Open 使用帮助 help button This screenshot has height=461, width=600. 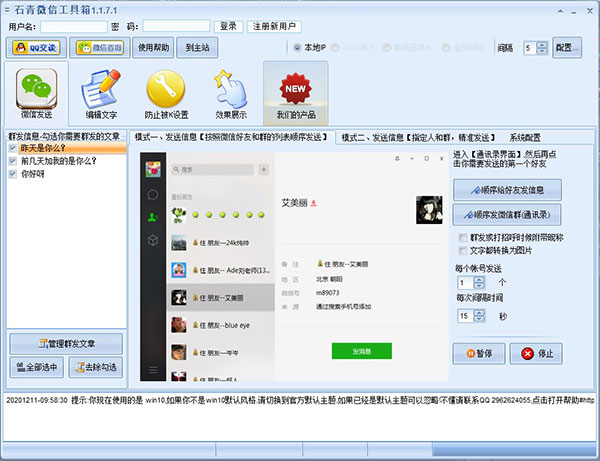click(x=153, y=48)
